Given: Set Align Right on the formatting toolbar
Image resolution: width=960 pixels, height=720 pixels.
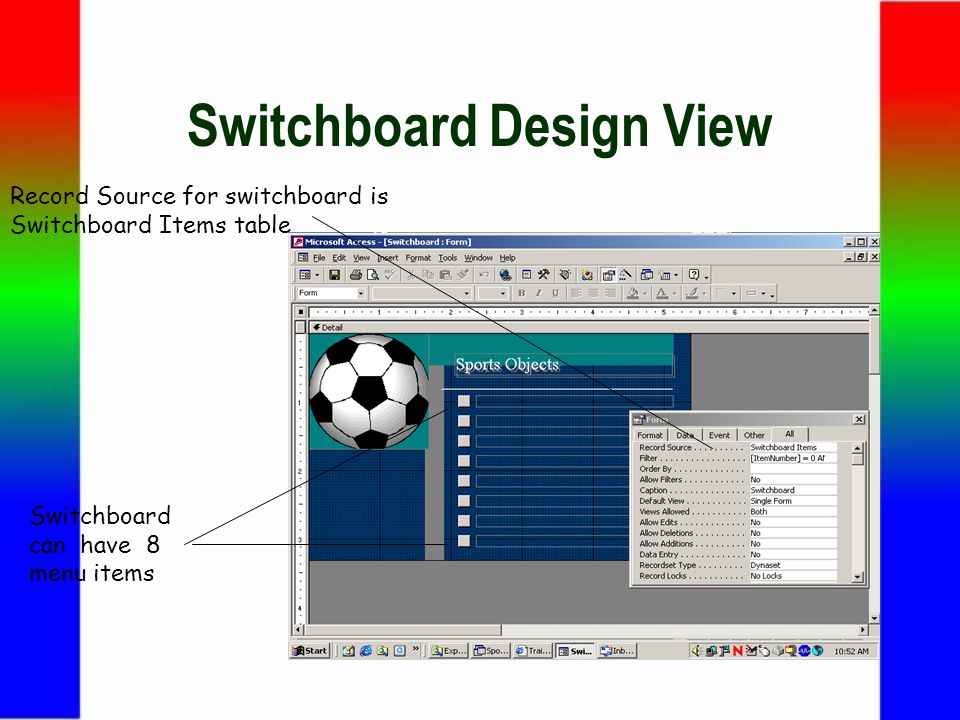Looking at the screenshot, I should 610,293.
